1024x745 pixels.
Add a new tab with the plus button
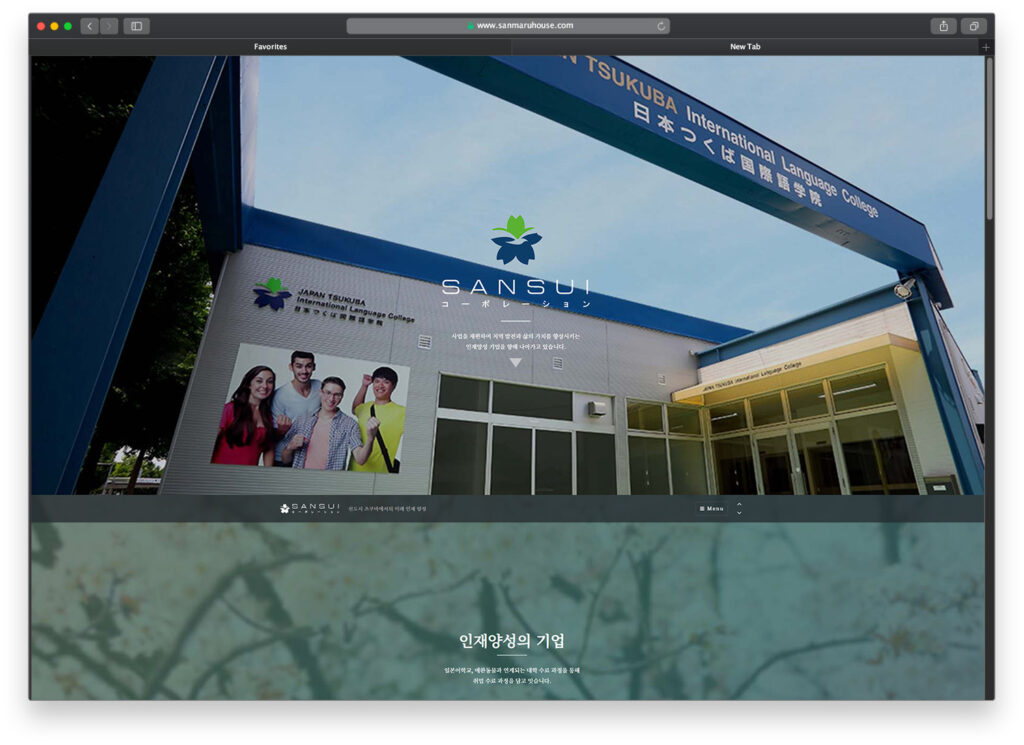tap(986, 47)
